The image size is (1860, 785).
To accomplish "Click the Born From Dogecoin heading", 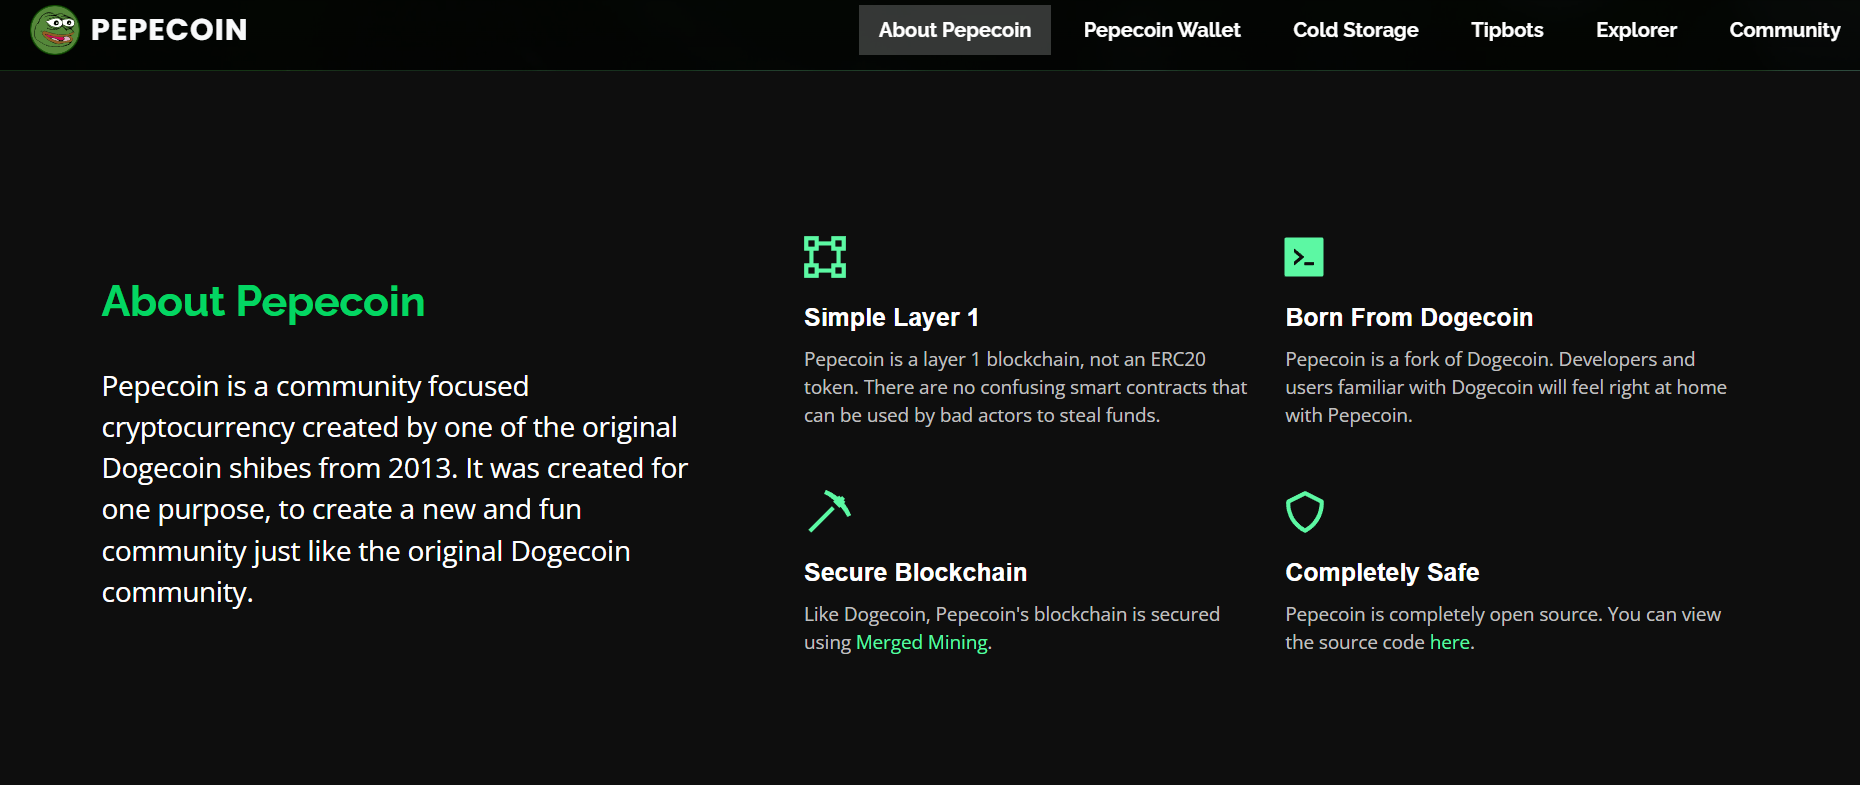I will [1409, 318].
